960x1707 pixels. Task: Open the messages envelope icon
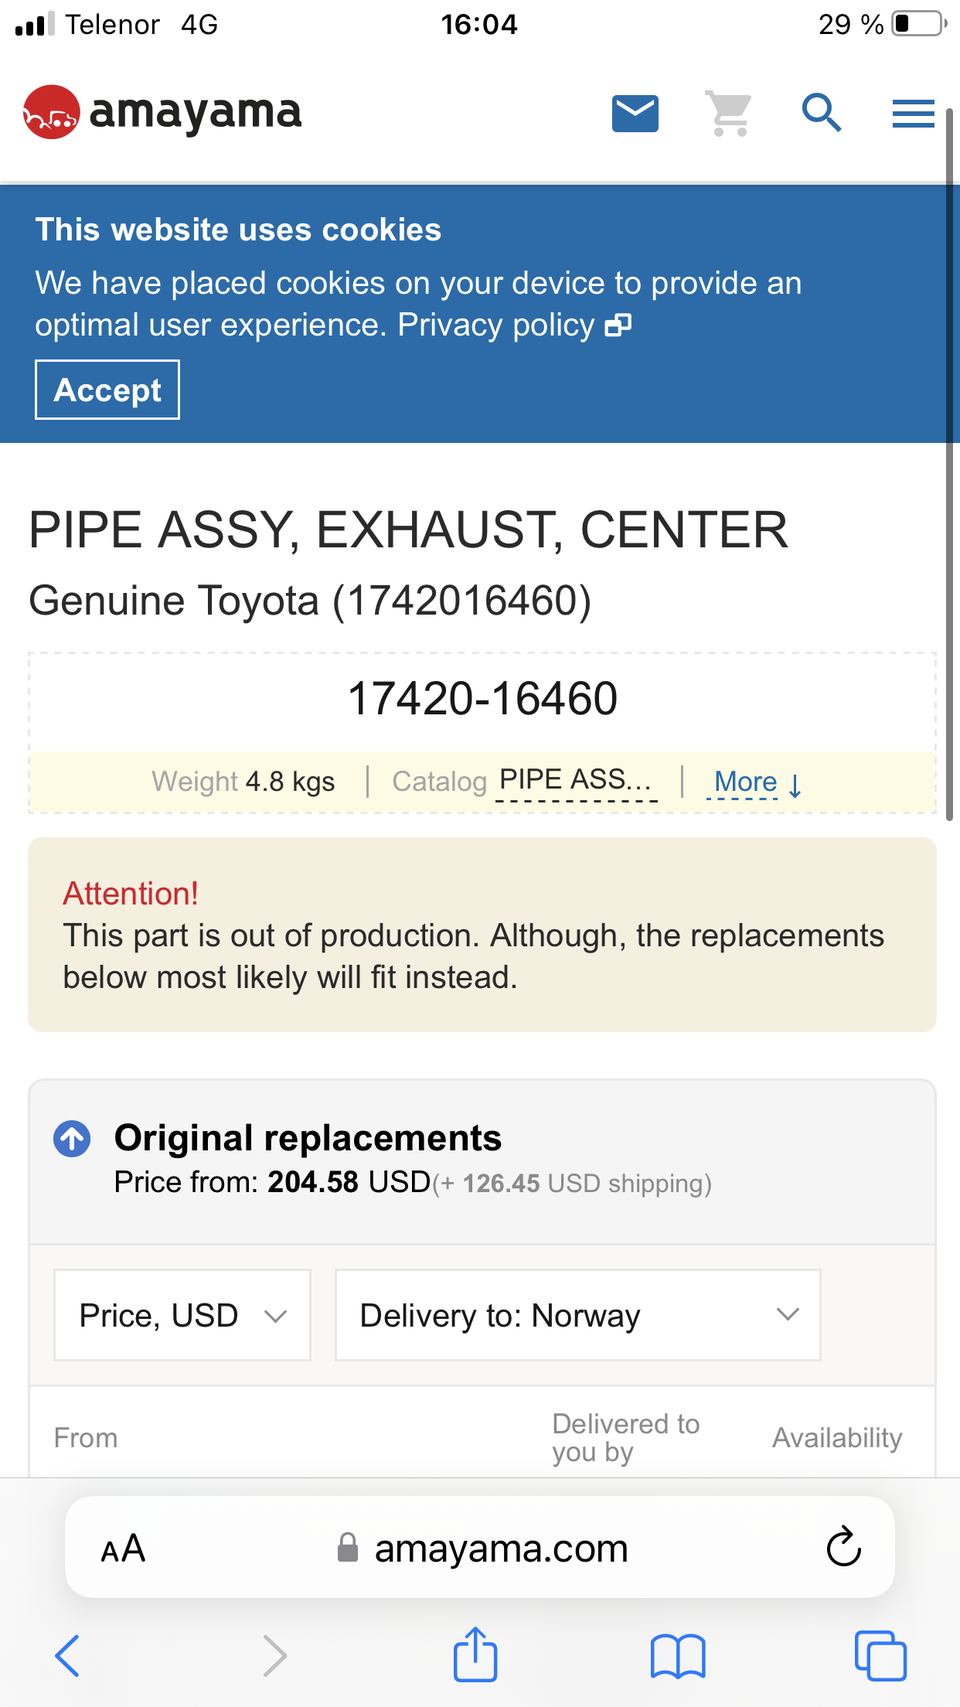click(635, 113)
